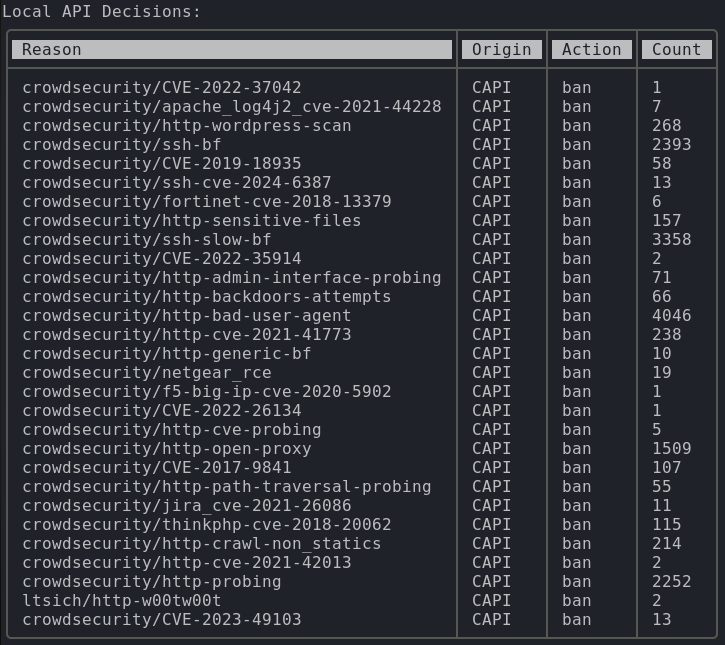Select count 58 for CVE-2019-18935
The width and height of the screenshot is (725, 645).
click(662, 164)
